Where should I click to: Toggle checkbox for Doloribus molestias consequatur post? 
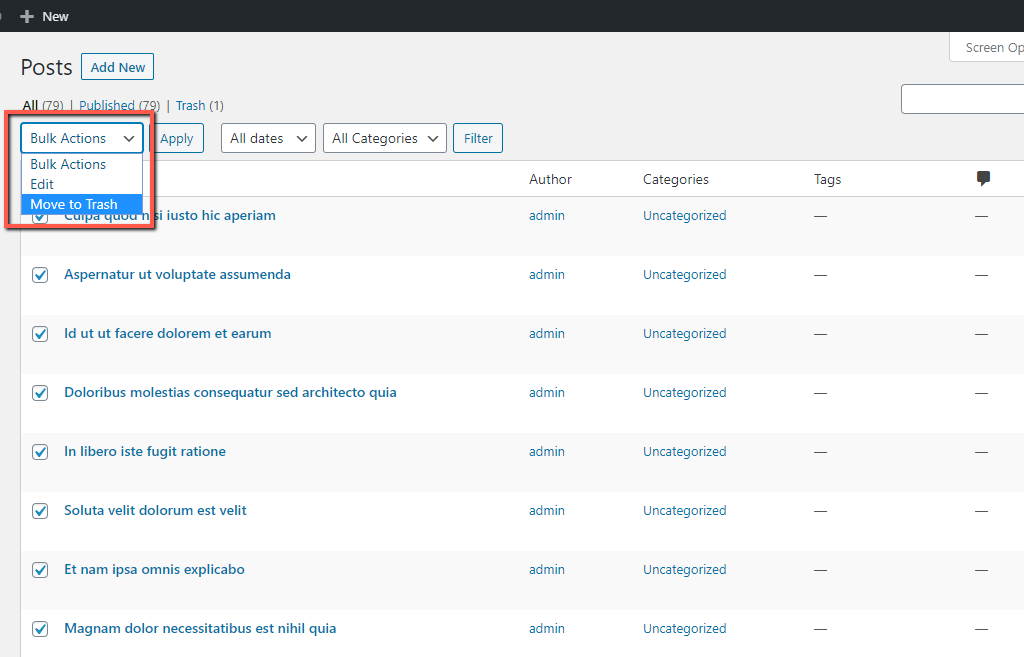40,393
